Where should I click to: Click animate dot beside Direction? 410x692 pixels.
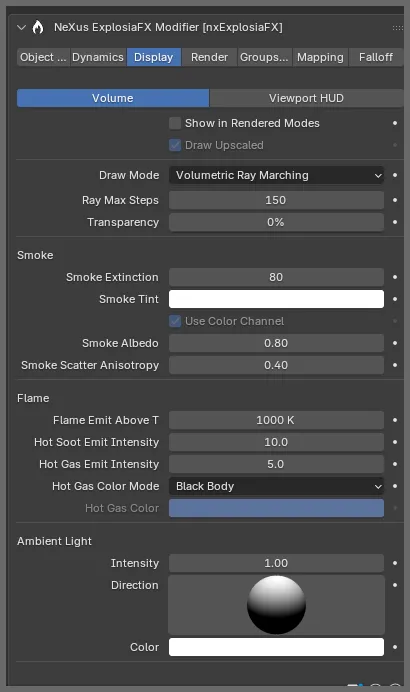click(x=395, y=585)
